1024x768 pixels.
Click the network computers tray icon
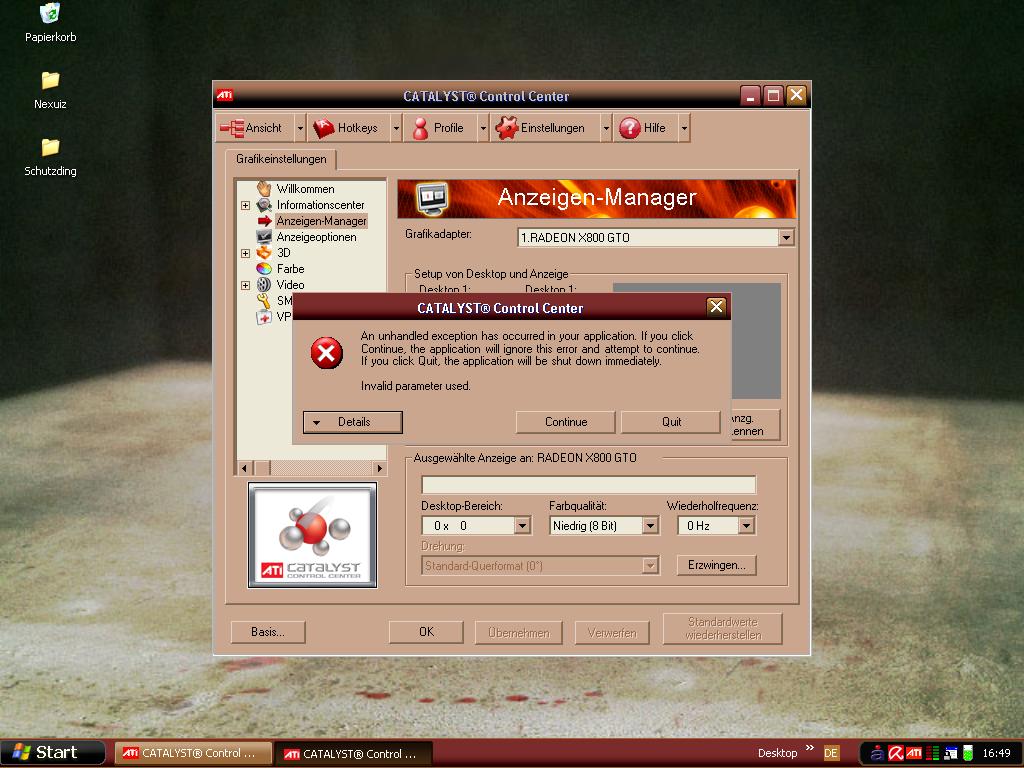950,753
